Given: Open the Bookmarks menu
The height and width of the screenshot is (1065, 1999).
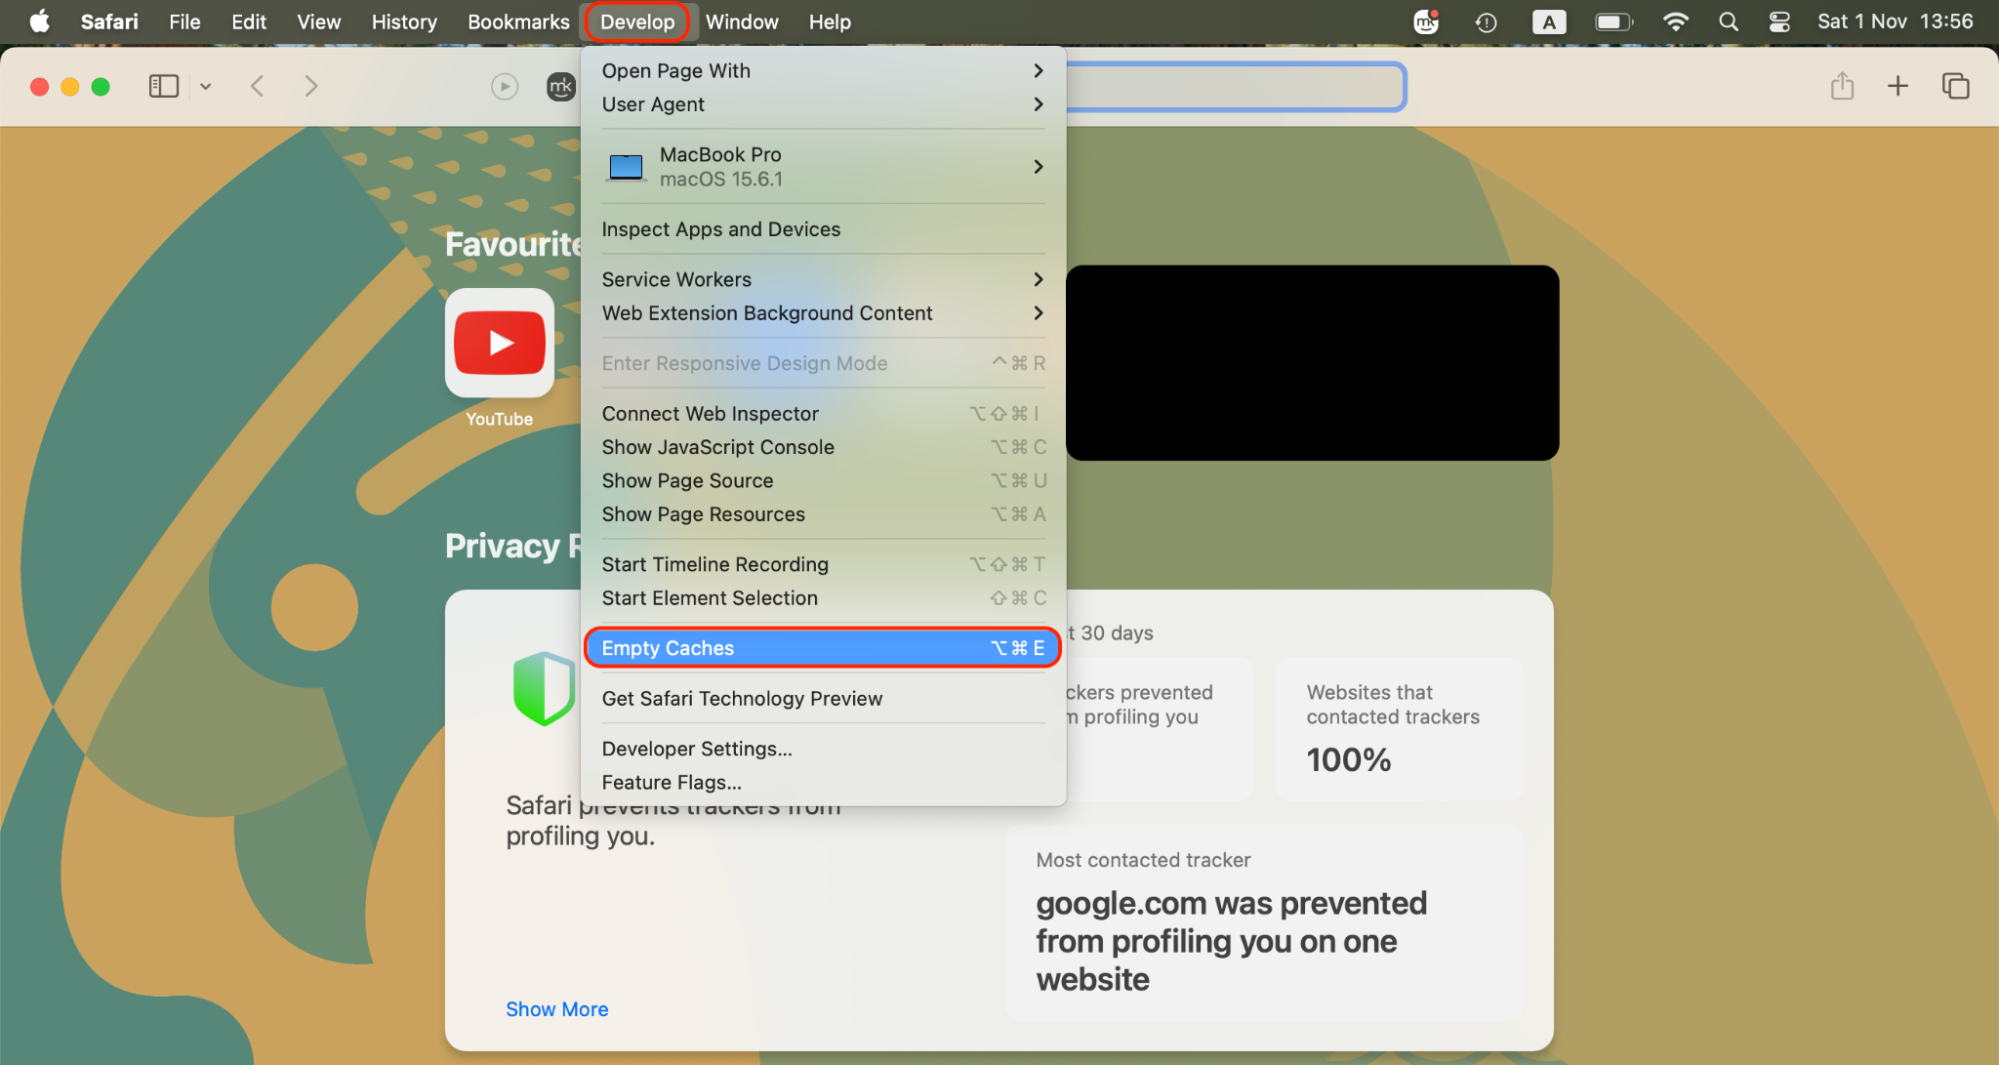Looking at the screenshot, I should click(x=518, y=21).
